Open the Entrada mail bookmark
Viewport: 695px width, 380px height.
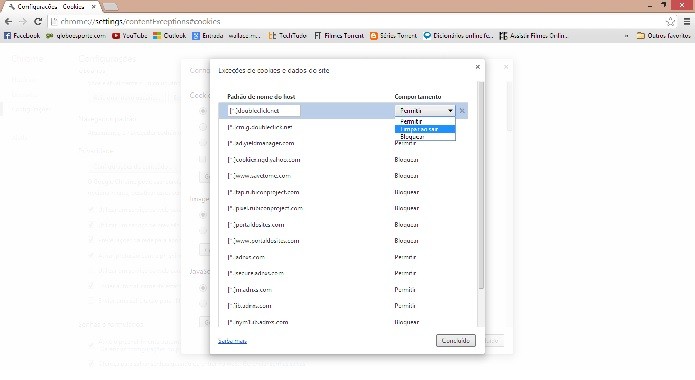coord(226,35)
